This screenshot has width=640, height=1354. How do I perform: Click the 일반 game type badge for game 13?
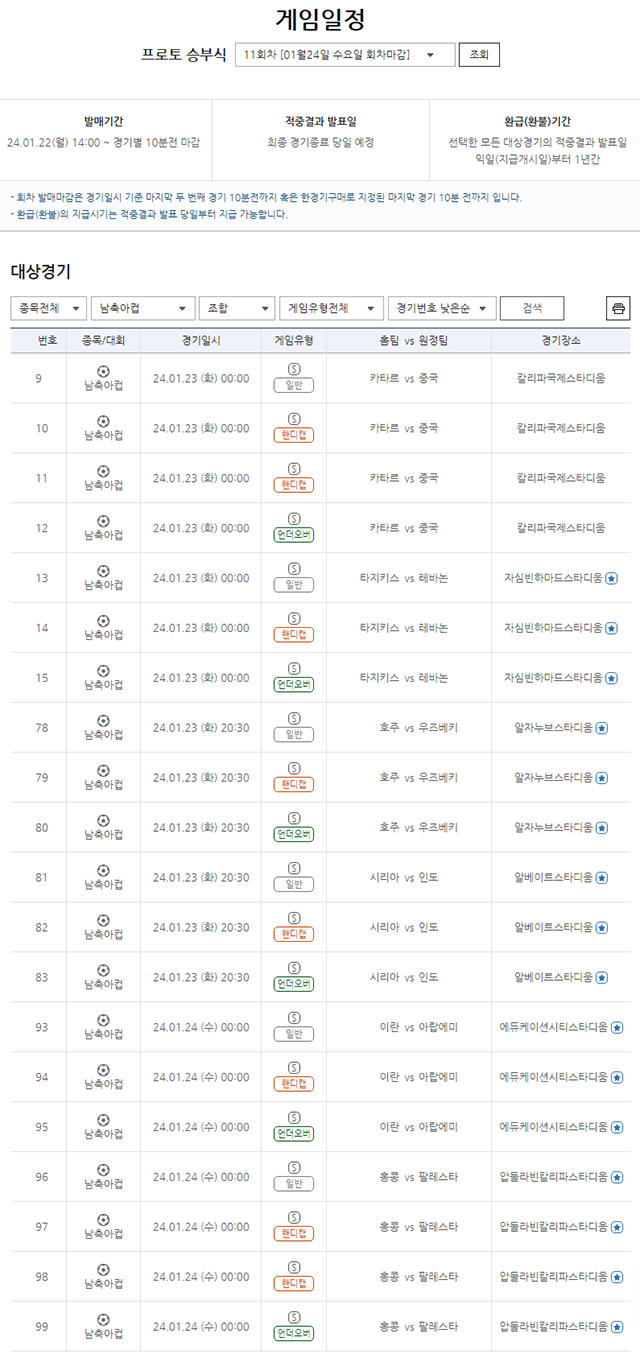295,582
